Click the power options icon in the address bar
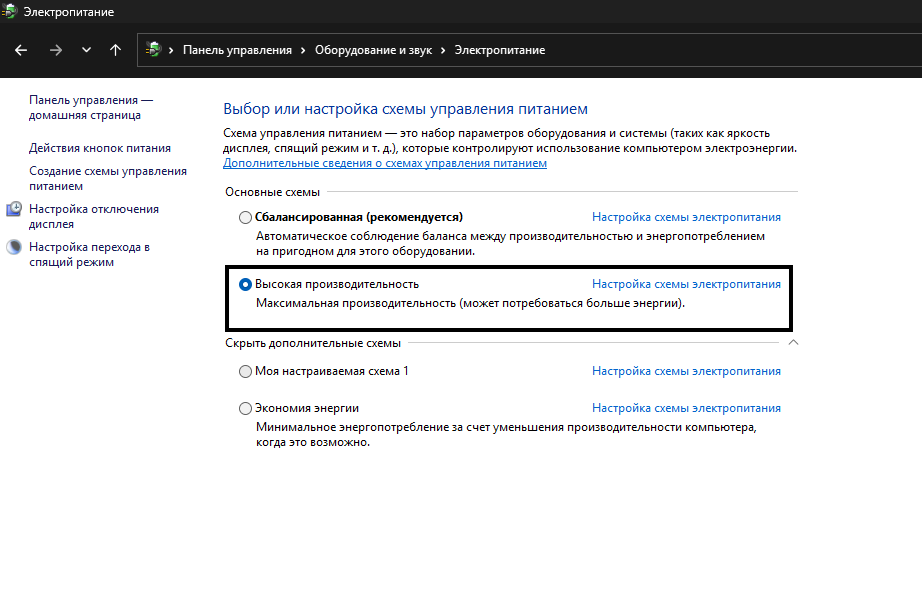 pyautogui.click(x=153, y=50)
